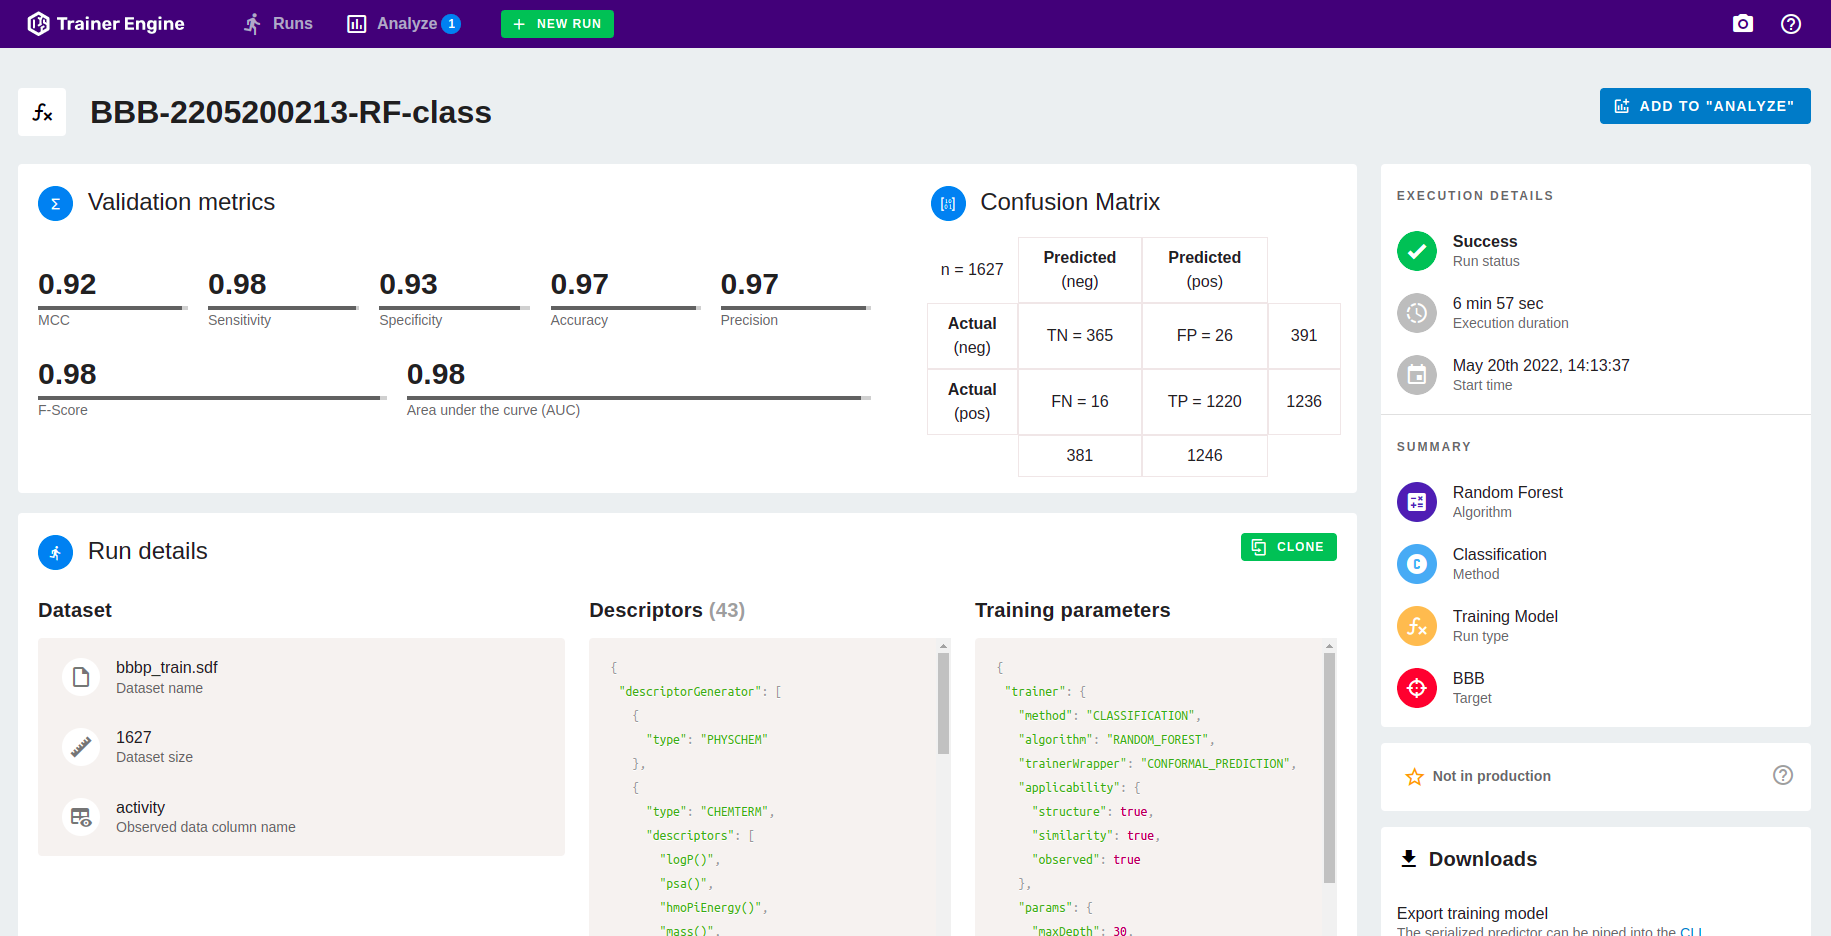The image size is (1831, 936).
Task: Click the TP = 1220 matrix cell
Action: [x=1204, y=401]
